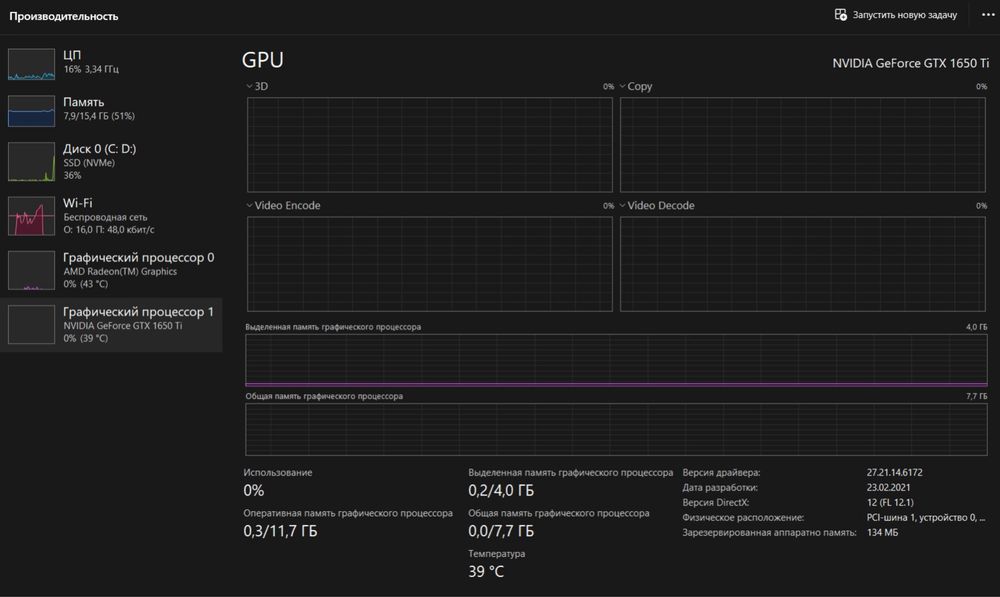Click the Производительность page title
The width and height of the screenshot is (1000, 597).
(x=64, y=16)
